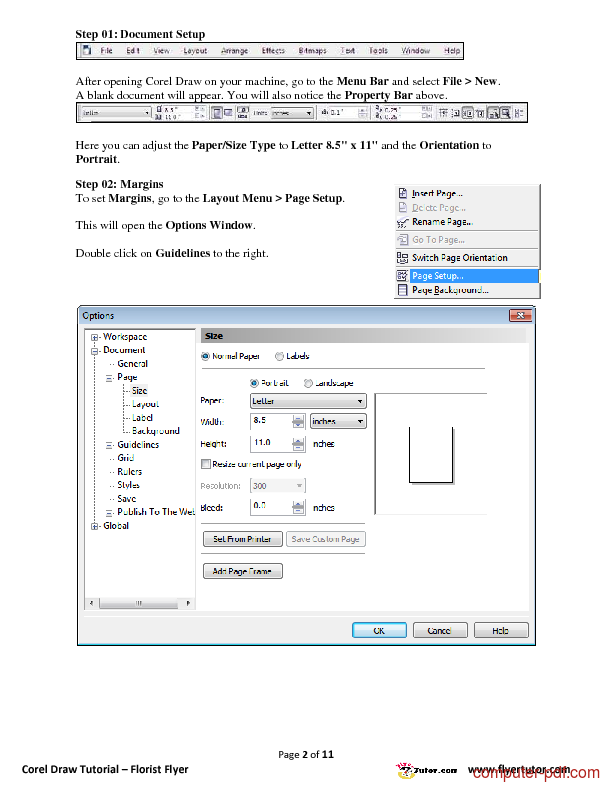
Task: Click the Height spinner arrows
Action: click(x=298, y=443)
